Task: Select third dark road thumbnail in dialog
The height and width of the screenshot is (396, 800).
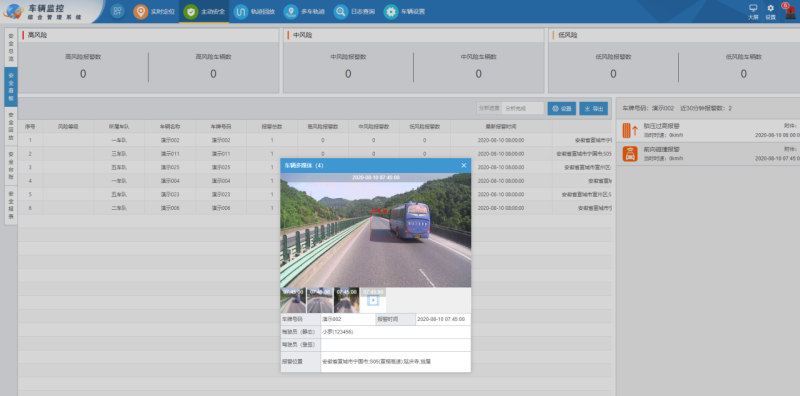Action: [x=346, y=300]
